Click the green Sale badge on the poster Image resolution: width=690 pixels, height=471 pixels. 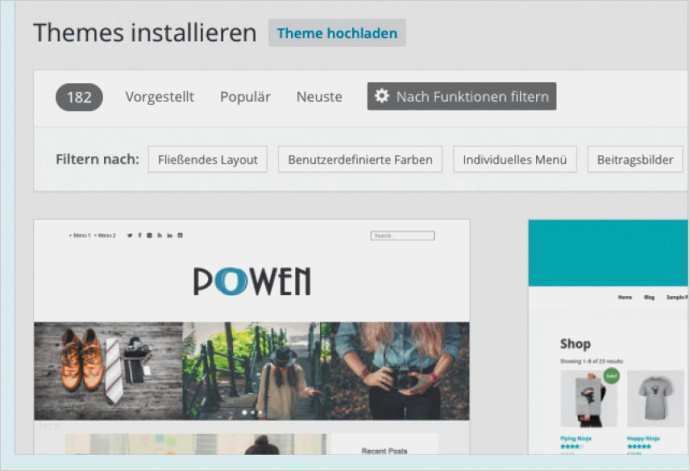(x=610, y=375)
